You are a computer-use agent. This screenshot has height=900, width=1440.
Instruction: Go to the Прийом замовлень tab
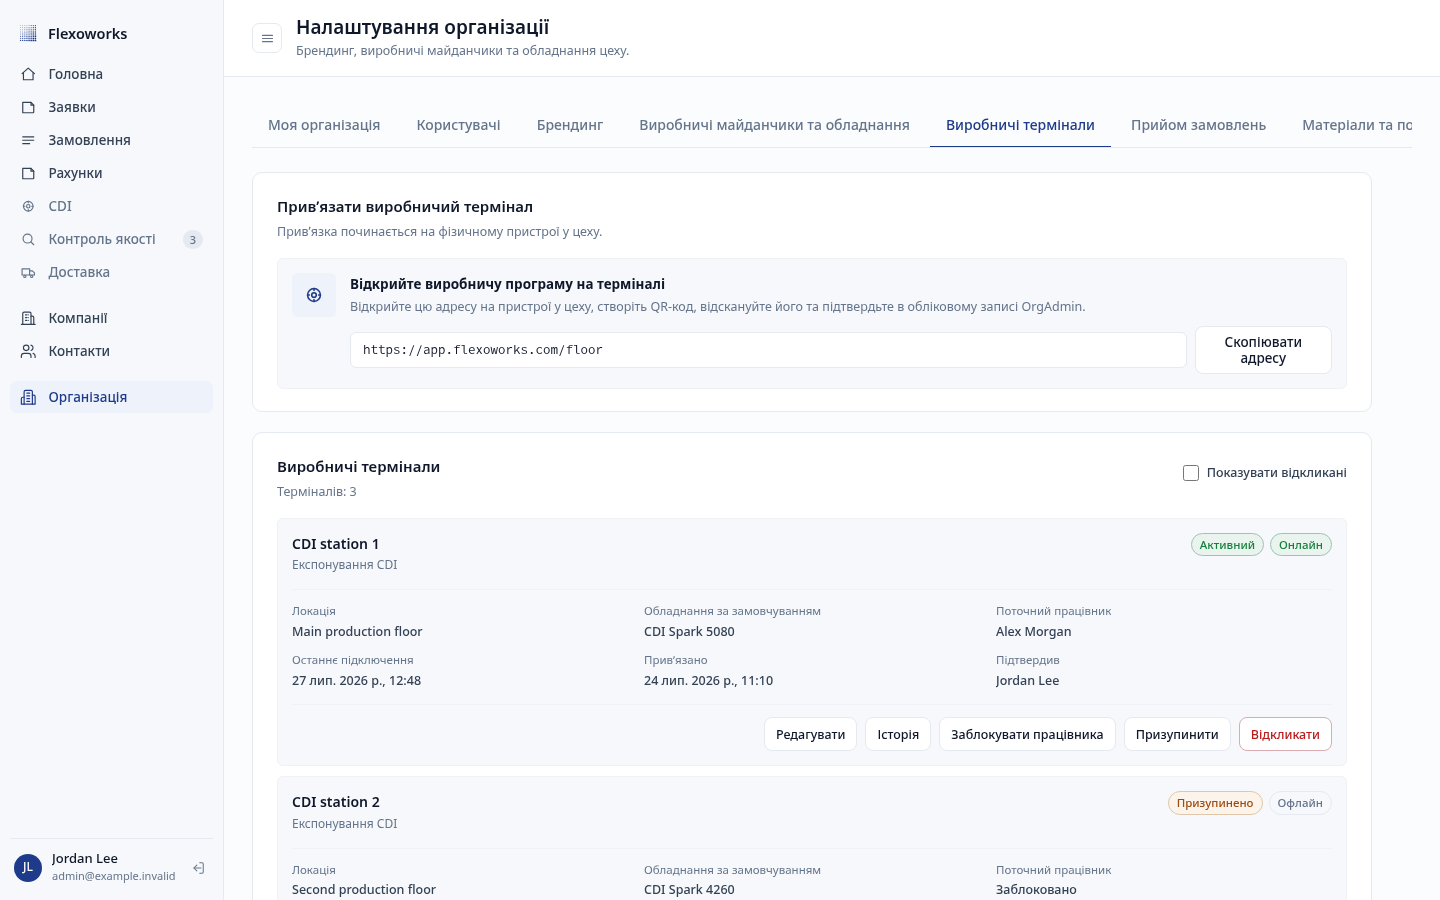(x=1198, y=125)
